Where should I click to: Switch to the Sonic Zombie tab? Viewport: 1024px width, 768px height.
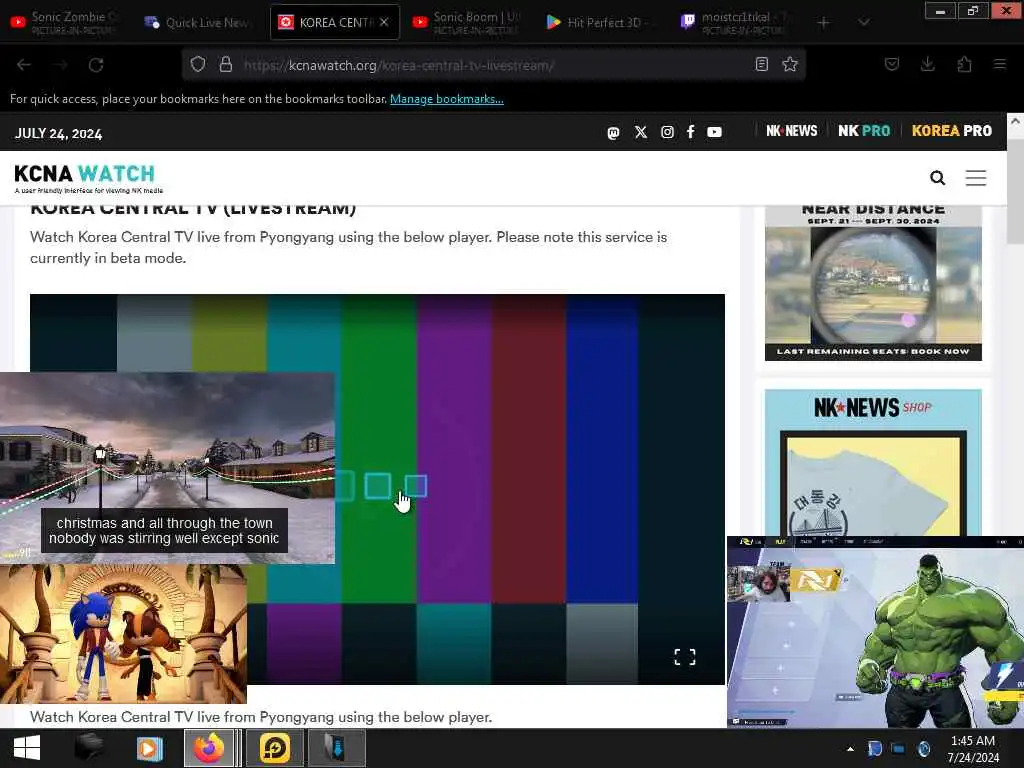(x=64, y=22)
